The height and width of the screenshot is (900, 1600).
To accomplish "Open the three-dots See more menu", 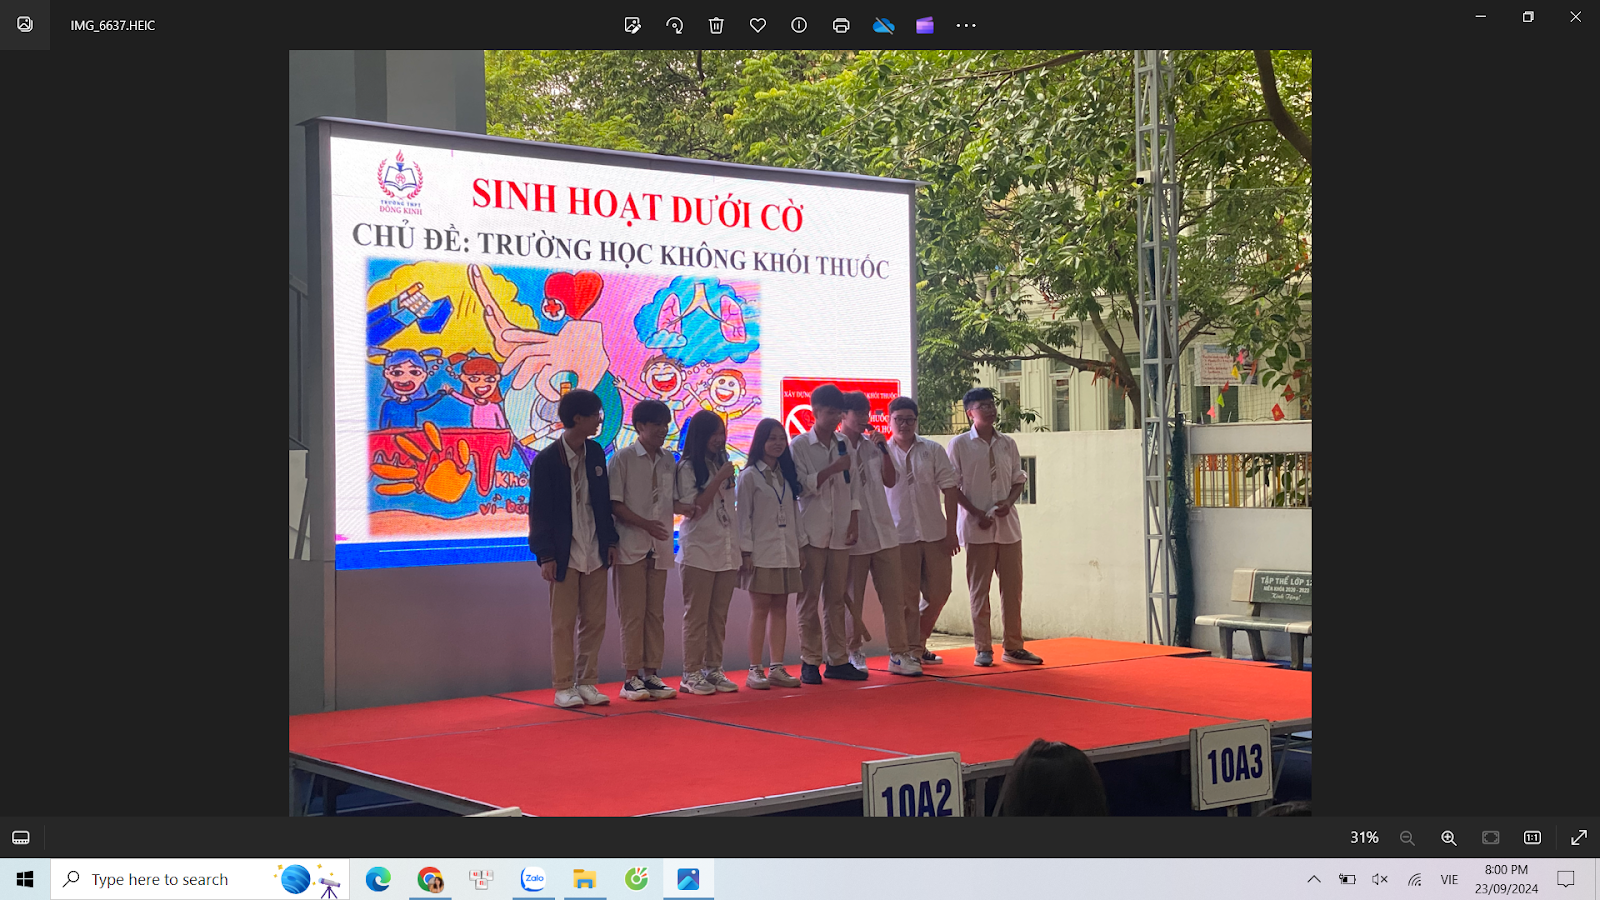I will 966,25.
